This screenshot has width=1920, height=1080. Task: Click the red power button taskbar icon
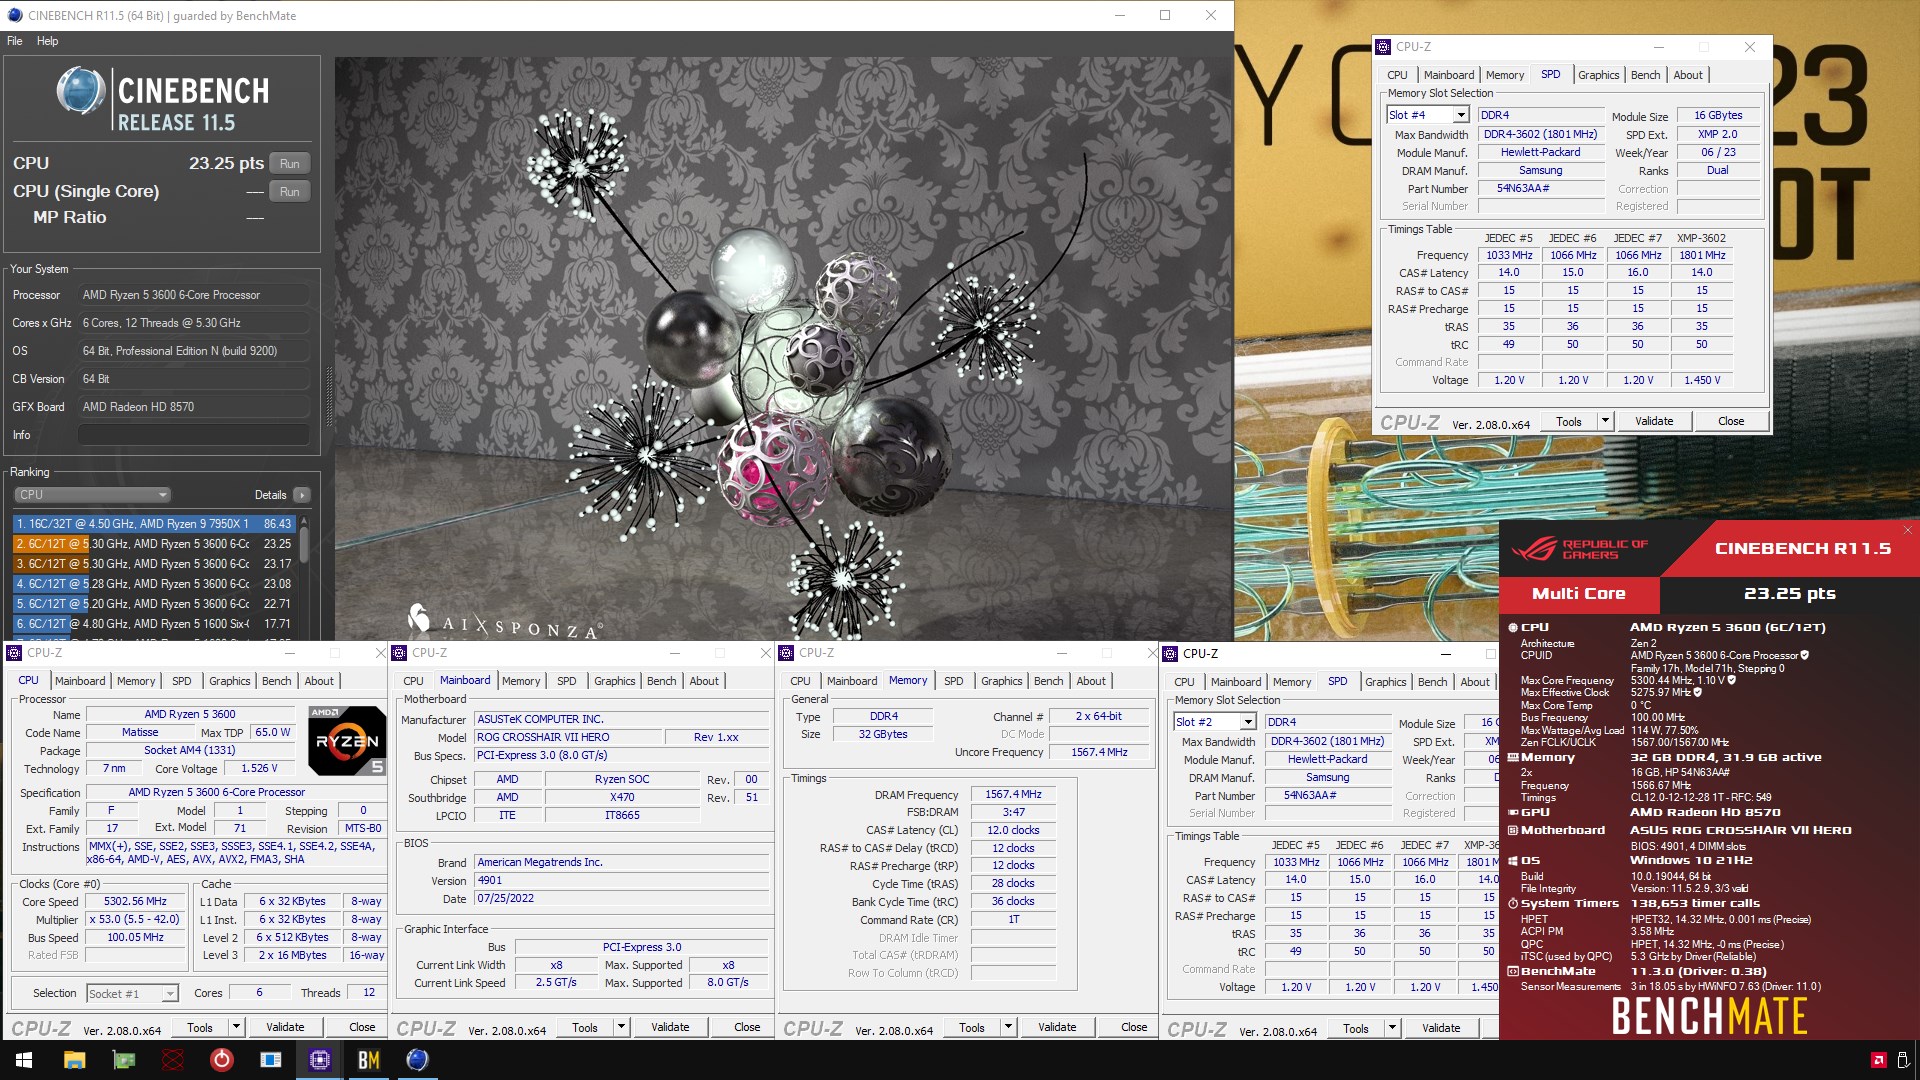[222, 1060]
